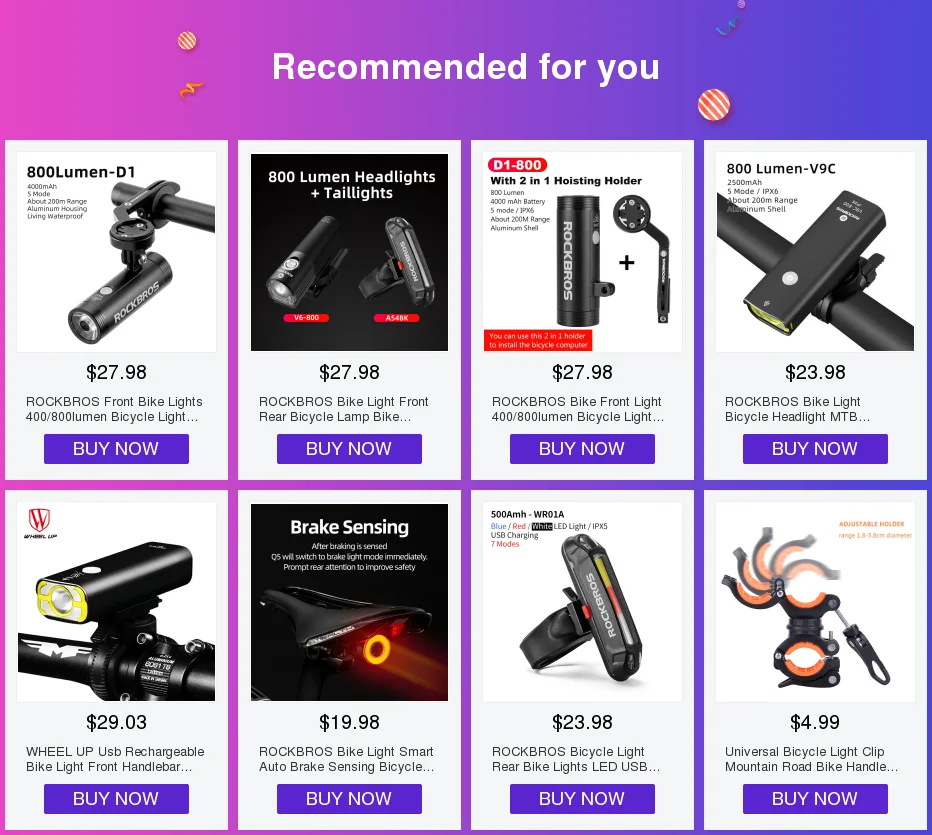
Task: Open the 800 Lumen-V9C headlight image
Action: coord(816,252)
